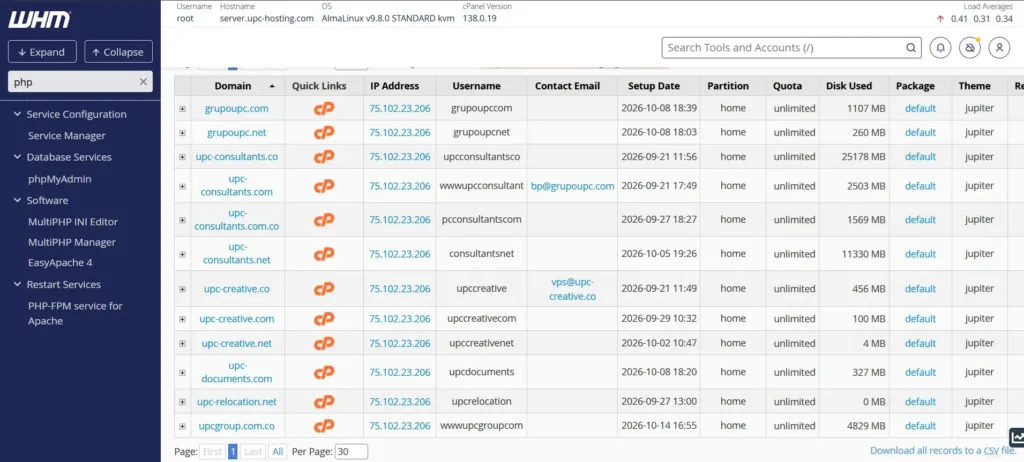
Task: Click the bp@grupoupc.com contact email
Action: tap(573, 186)
